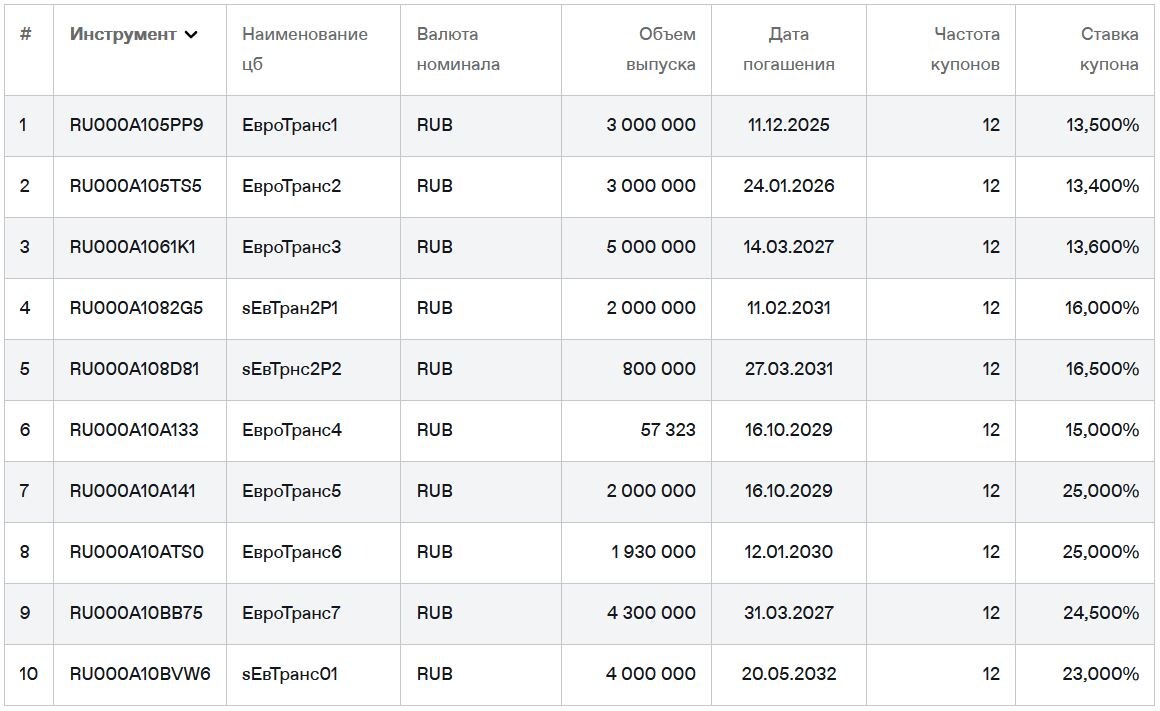Open the sort arrow next to Инструмент header
1160x711 pixels.
tap(191, 34)
